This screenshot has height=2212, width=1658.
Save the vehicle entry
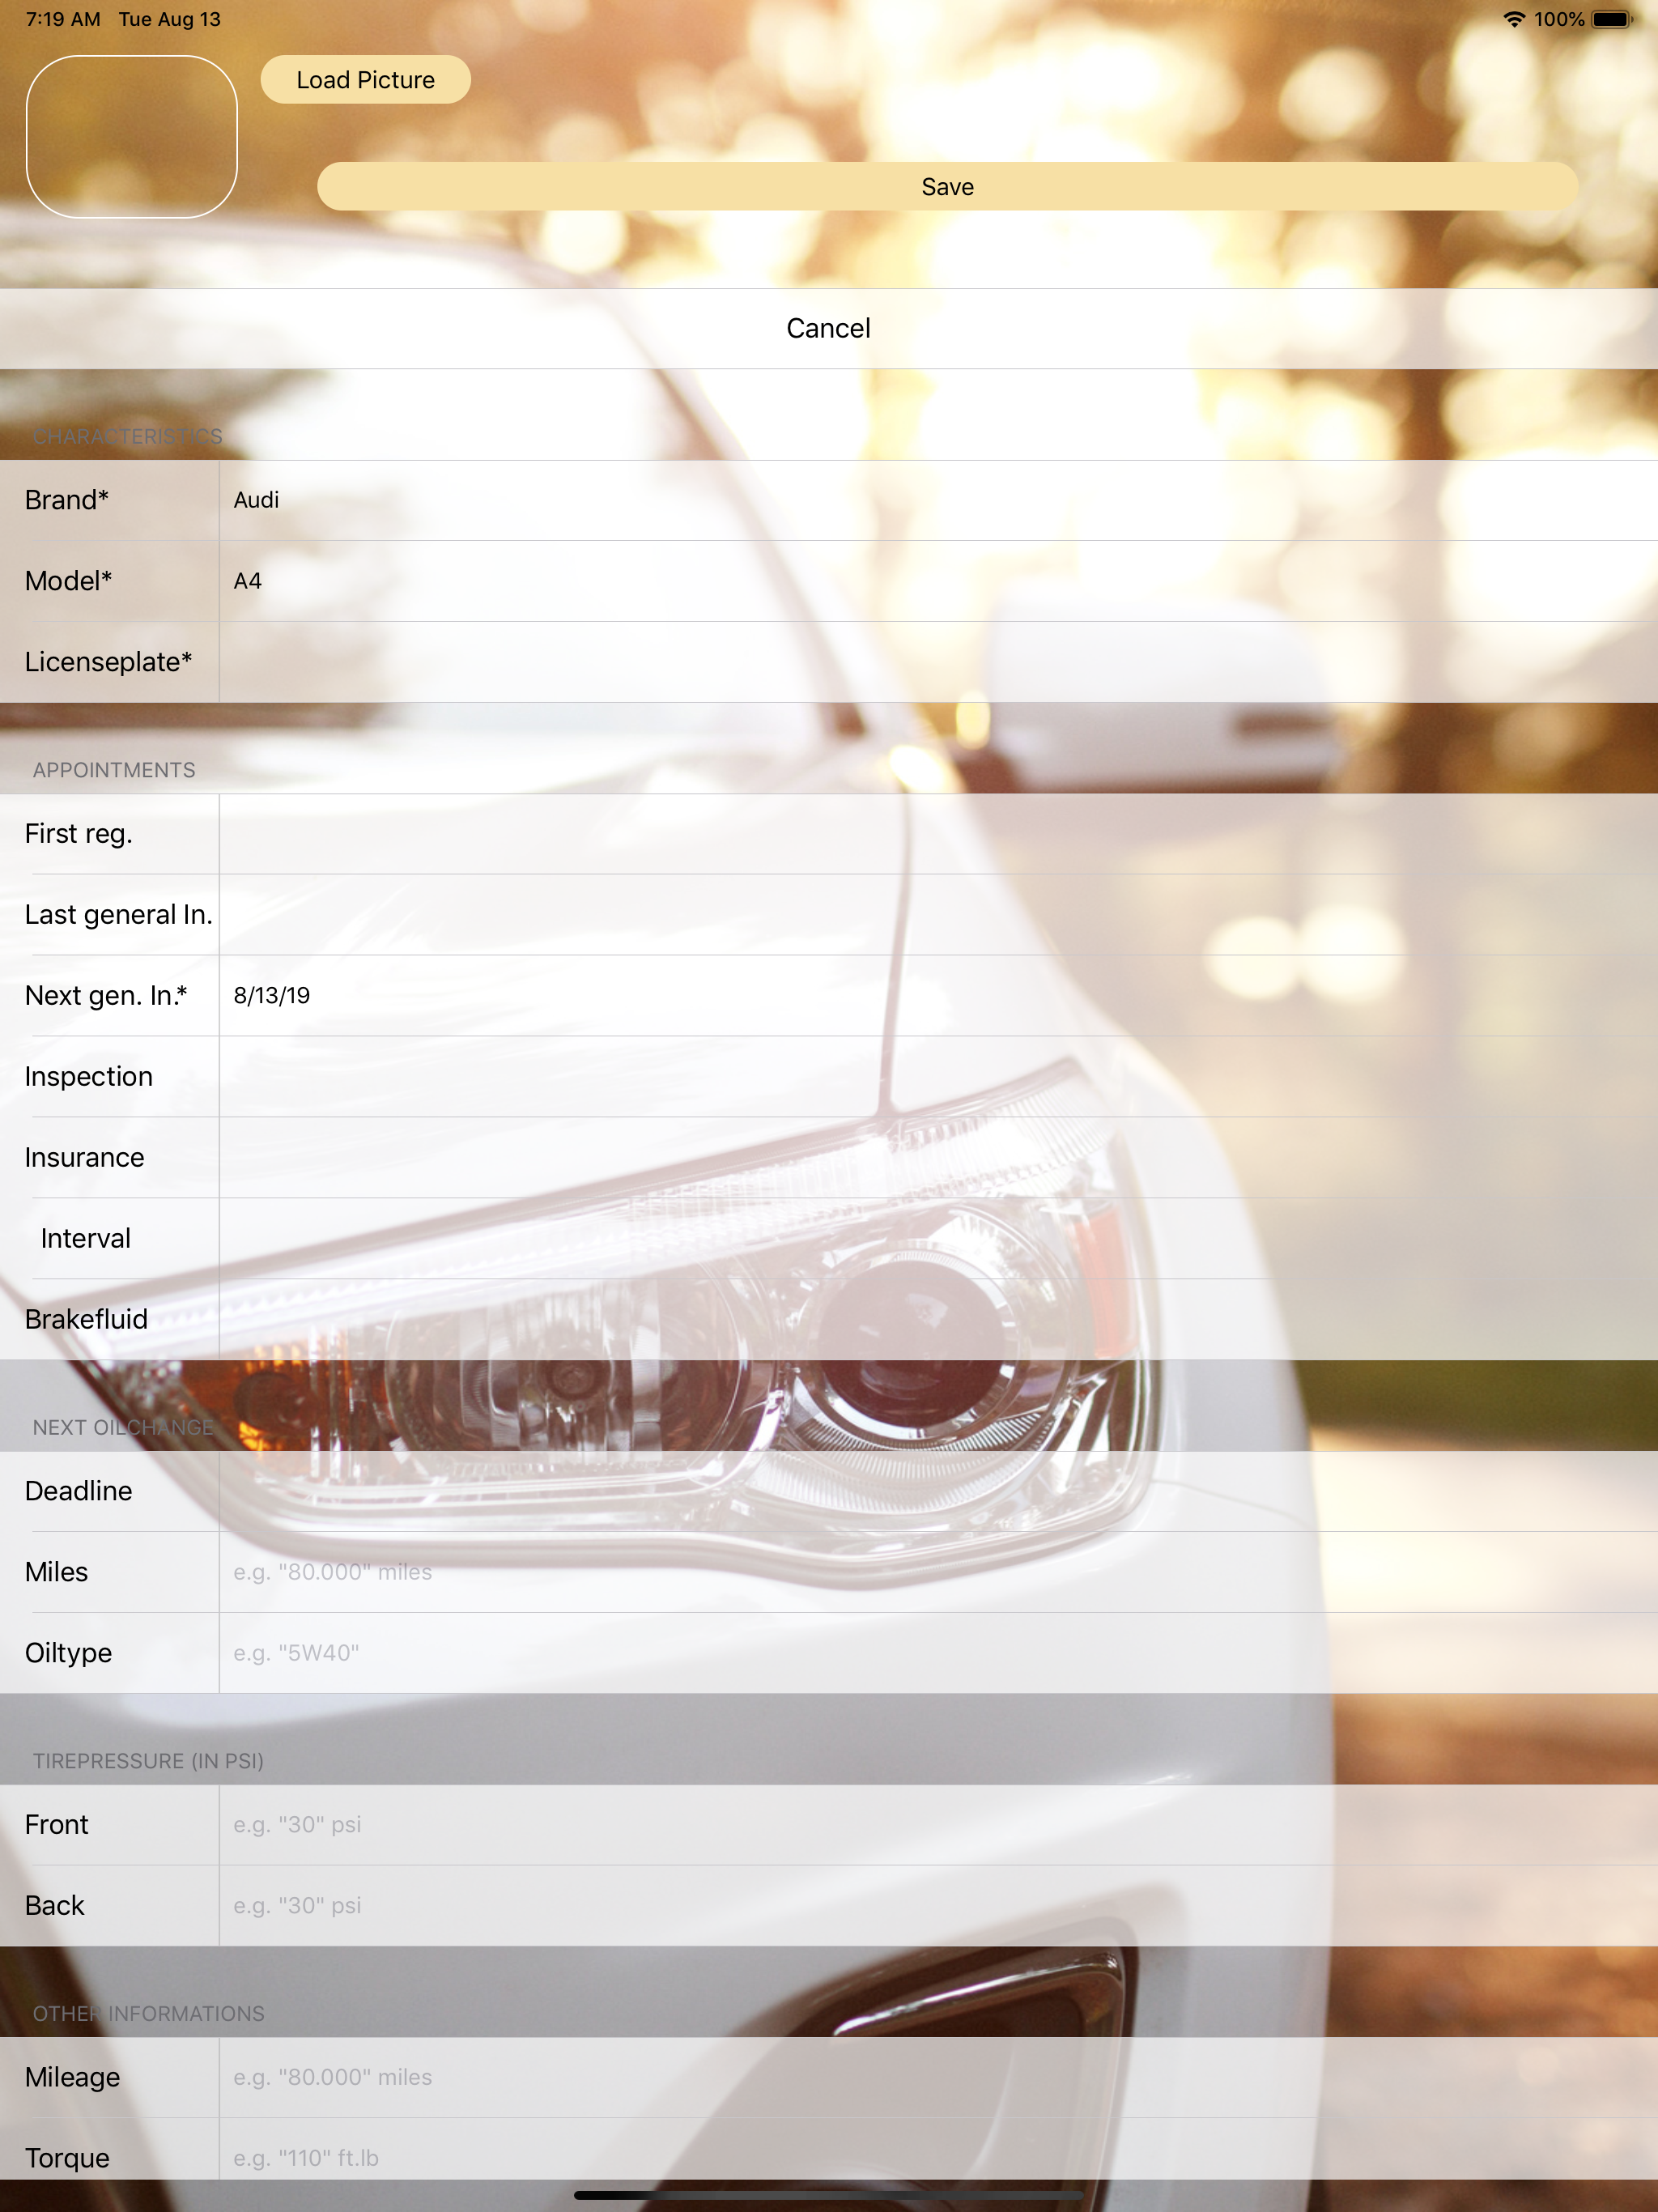point(947,186)
